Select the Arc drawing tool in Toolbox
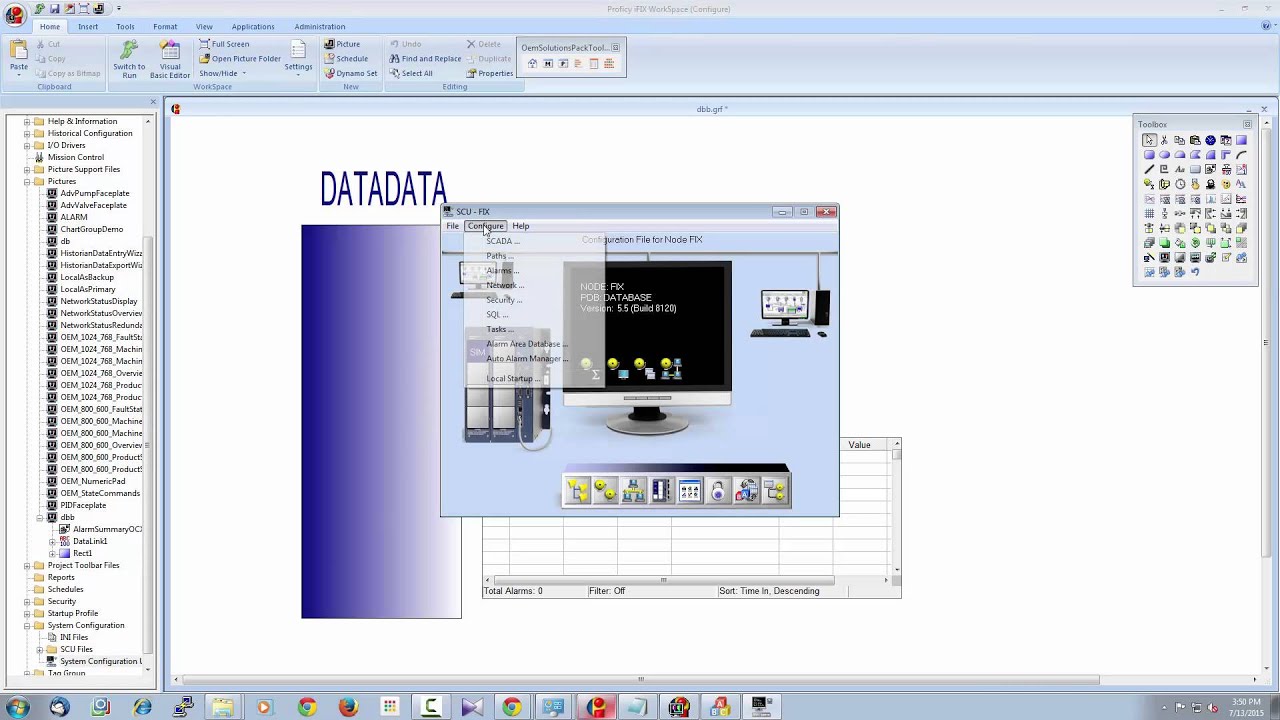Image resolution: width=1280 pixels, height=720 pixels. click(x=1241, y=155)
